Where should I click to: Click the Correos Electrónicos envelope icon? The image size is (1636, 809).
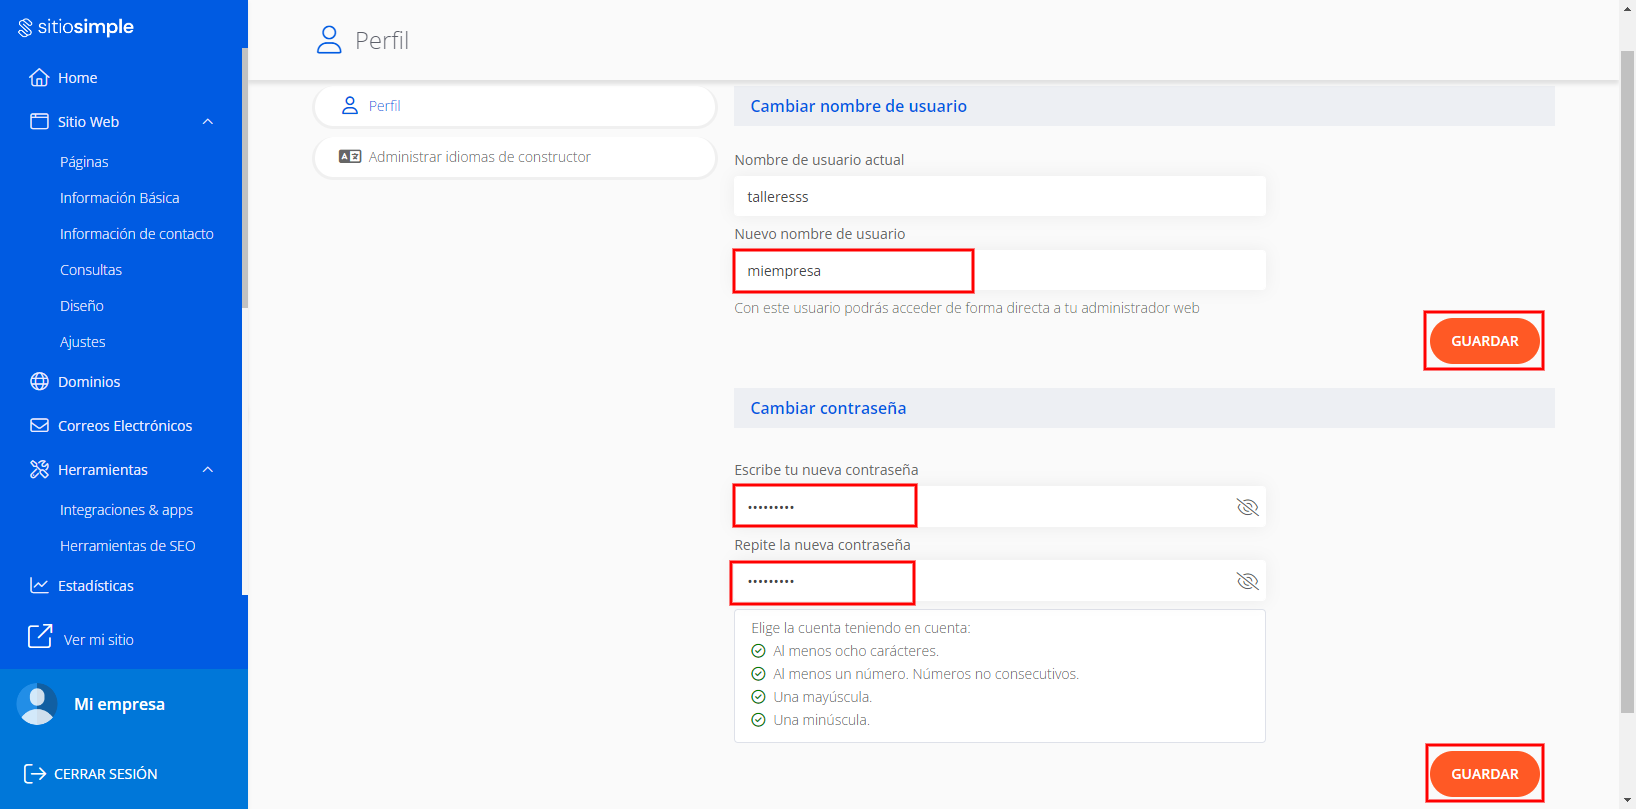pos(39,426)
